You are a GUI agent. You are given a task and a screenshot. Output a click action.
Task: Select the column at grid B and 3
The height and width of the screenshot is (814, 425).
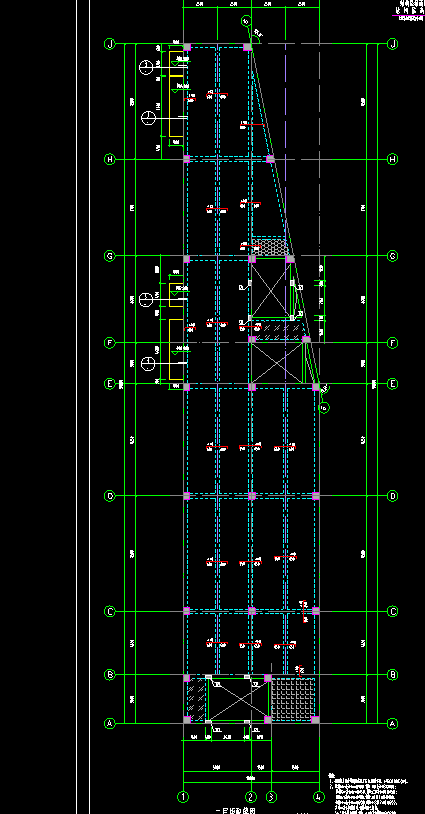point(268,678)
